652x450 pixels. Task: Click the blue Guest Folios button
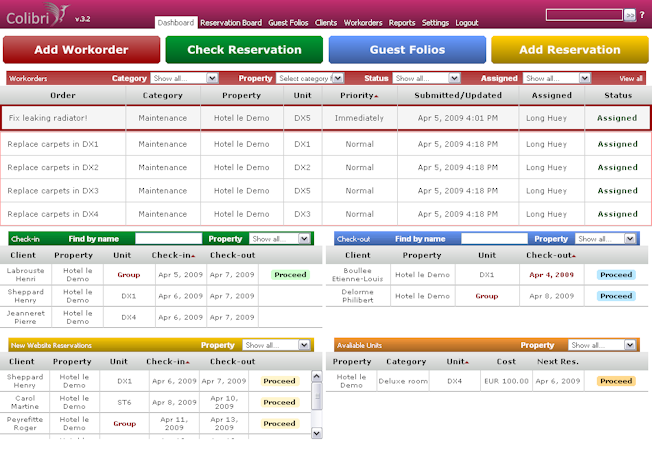(x=408, y=49)
